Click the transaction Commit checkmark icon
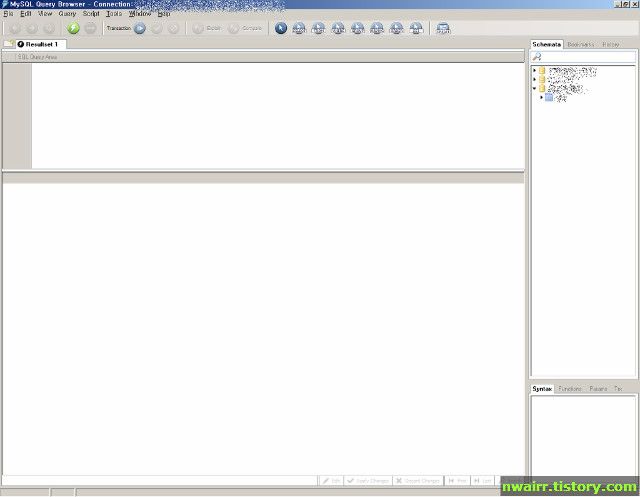640x497 pixels. coord(157,28)
